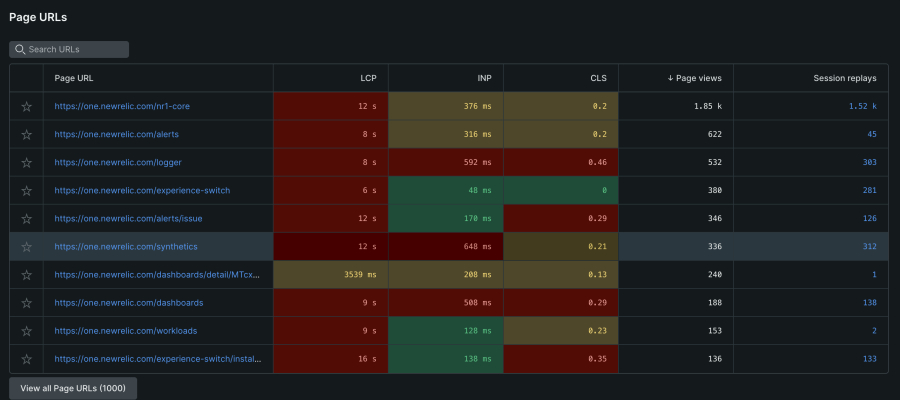
Task: Star the /dashboards URL row
Action: pyautogui.click(x=26, y=303)
